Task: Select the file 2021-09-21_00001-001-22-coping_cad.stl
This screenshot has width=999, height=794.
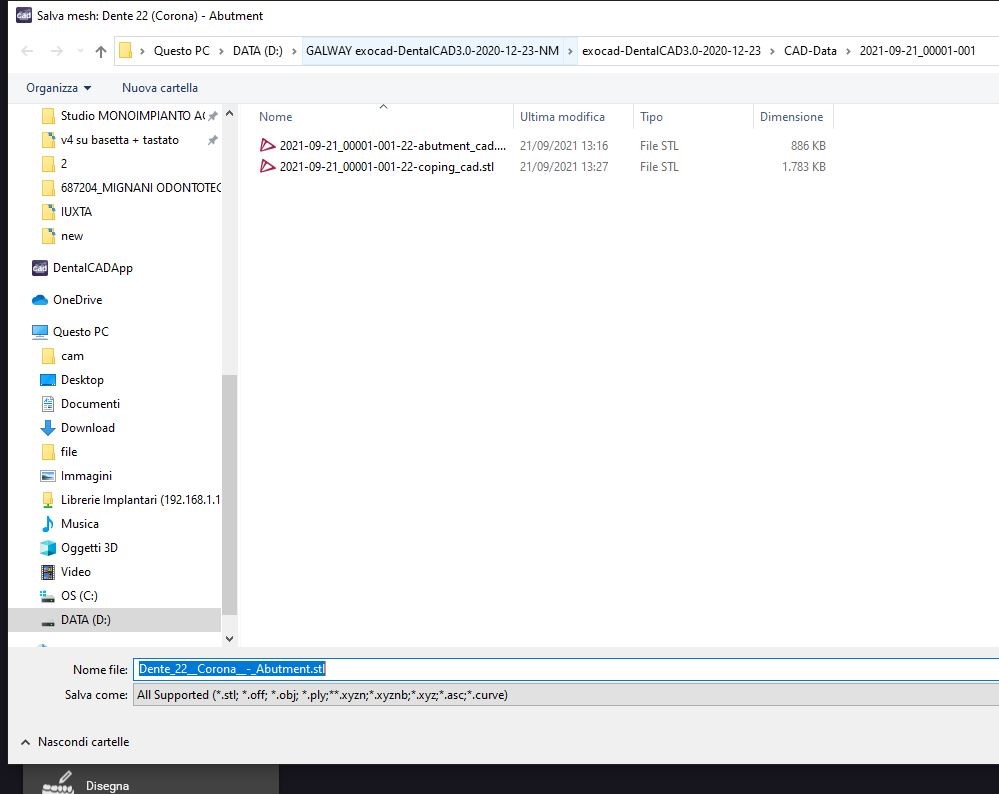Action: tap(387, 167)
